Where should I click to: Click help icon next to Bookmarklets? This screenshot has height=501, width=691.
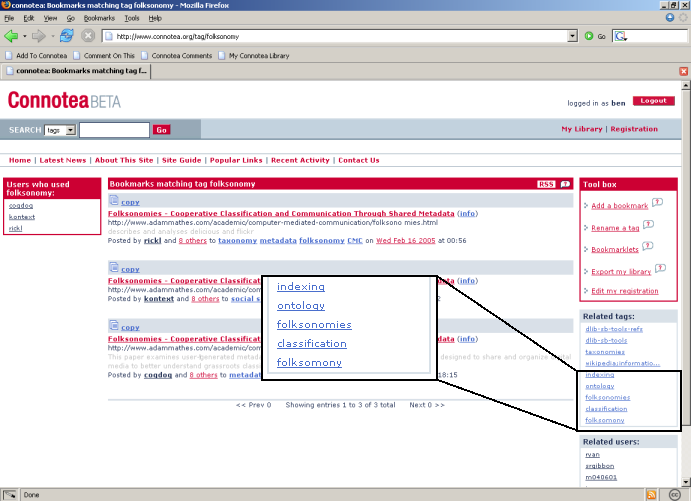point(647,246)
